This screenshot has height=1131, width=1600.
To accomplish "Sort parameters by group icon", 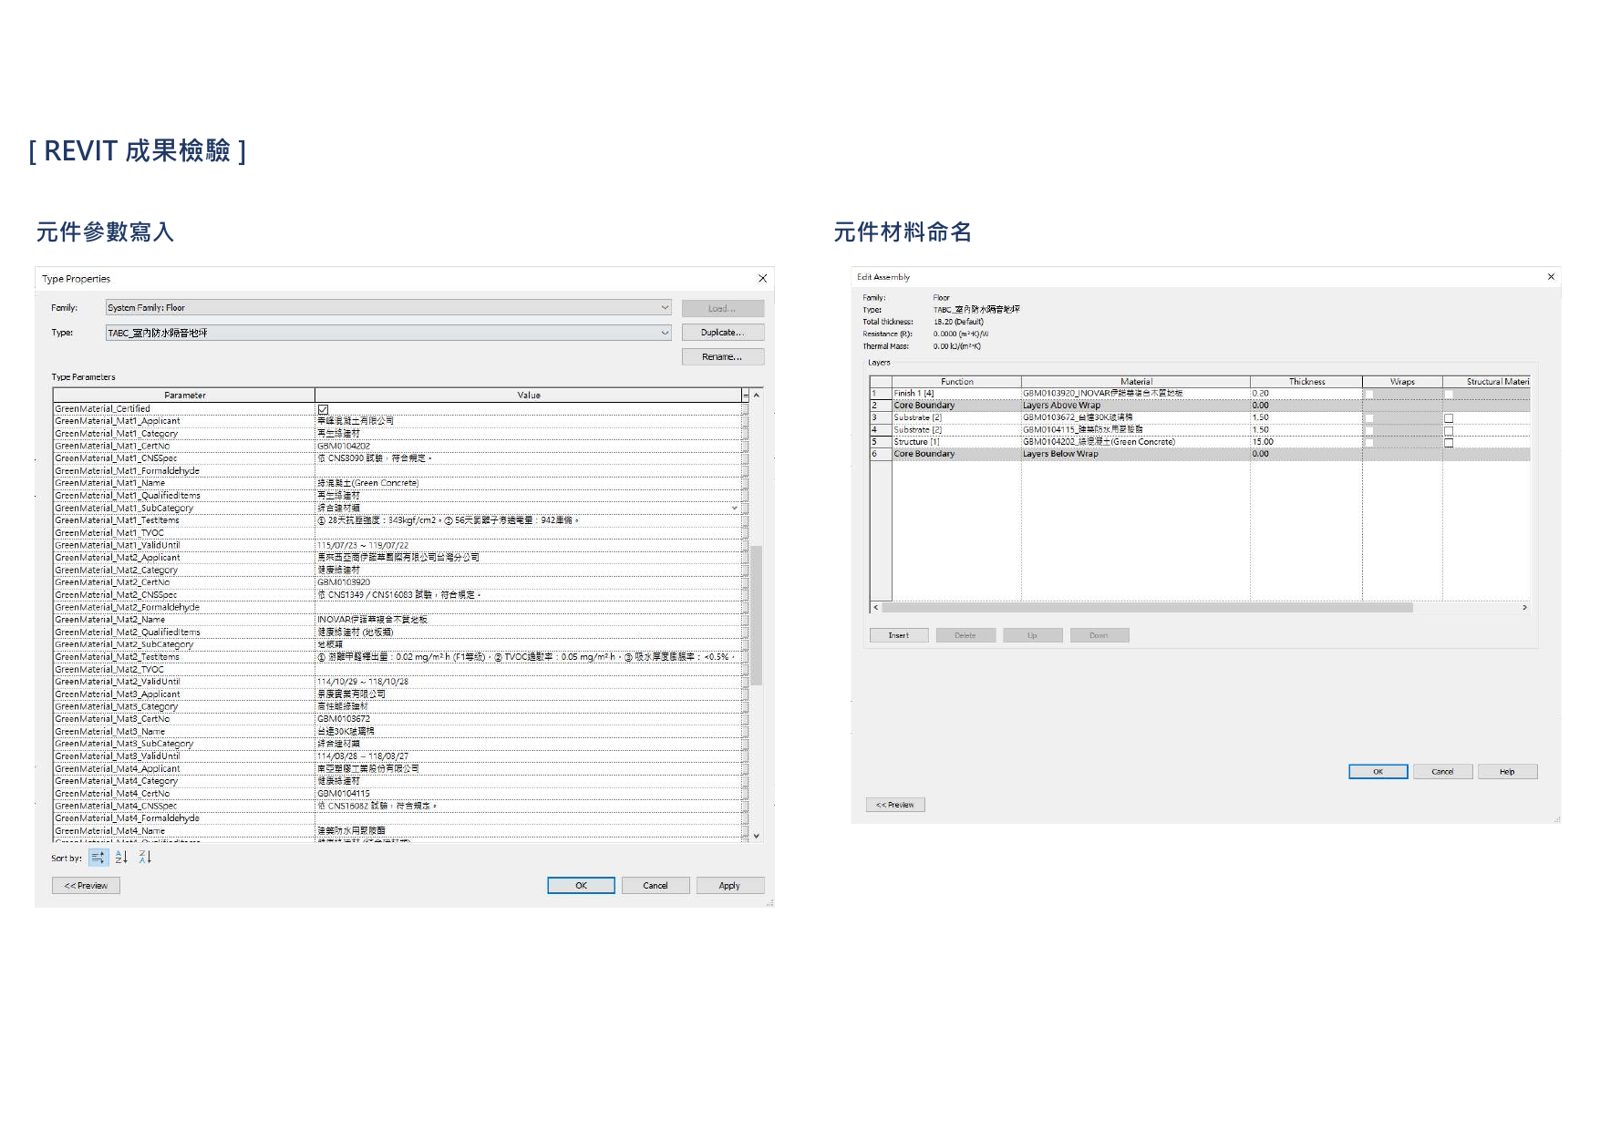I will point(98,857).
